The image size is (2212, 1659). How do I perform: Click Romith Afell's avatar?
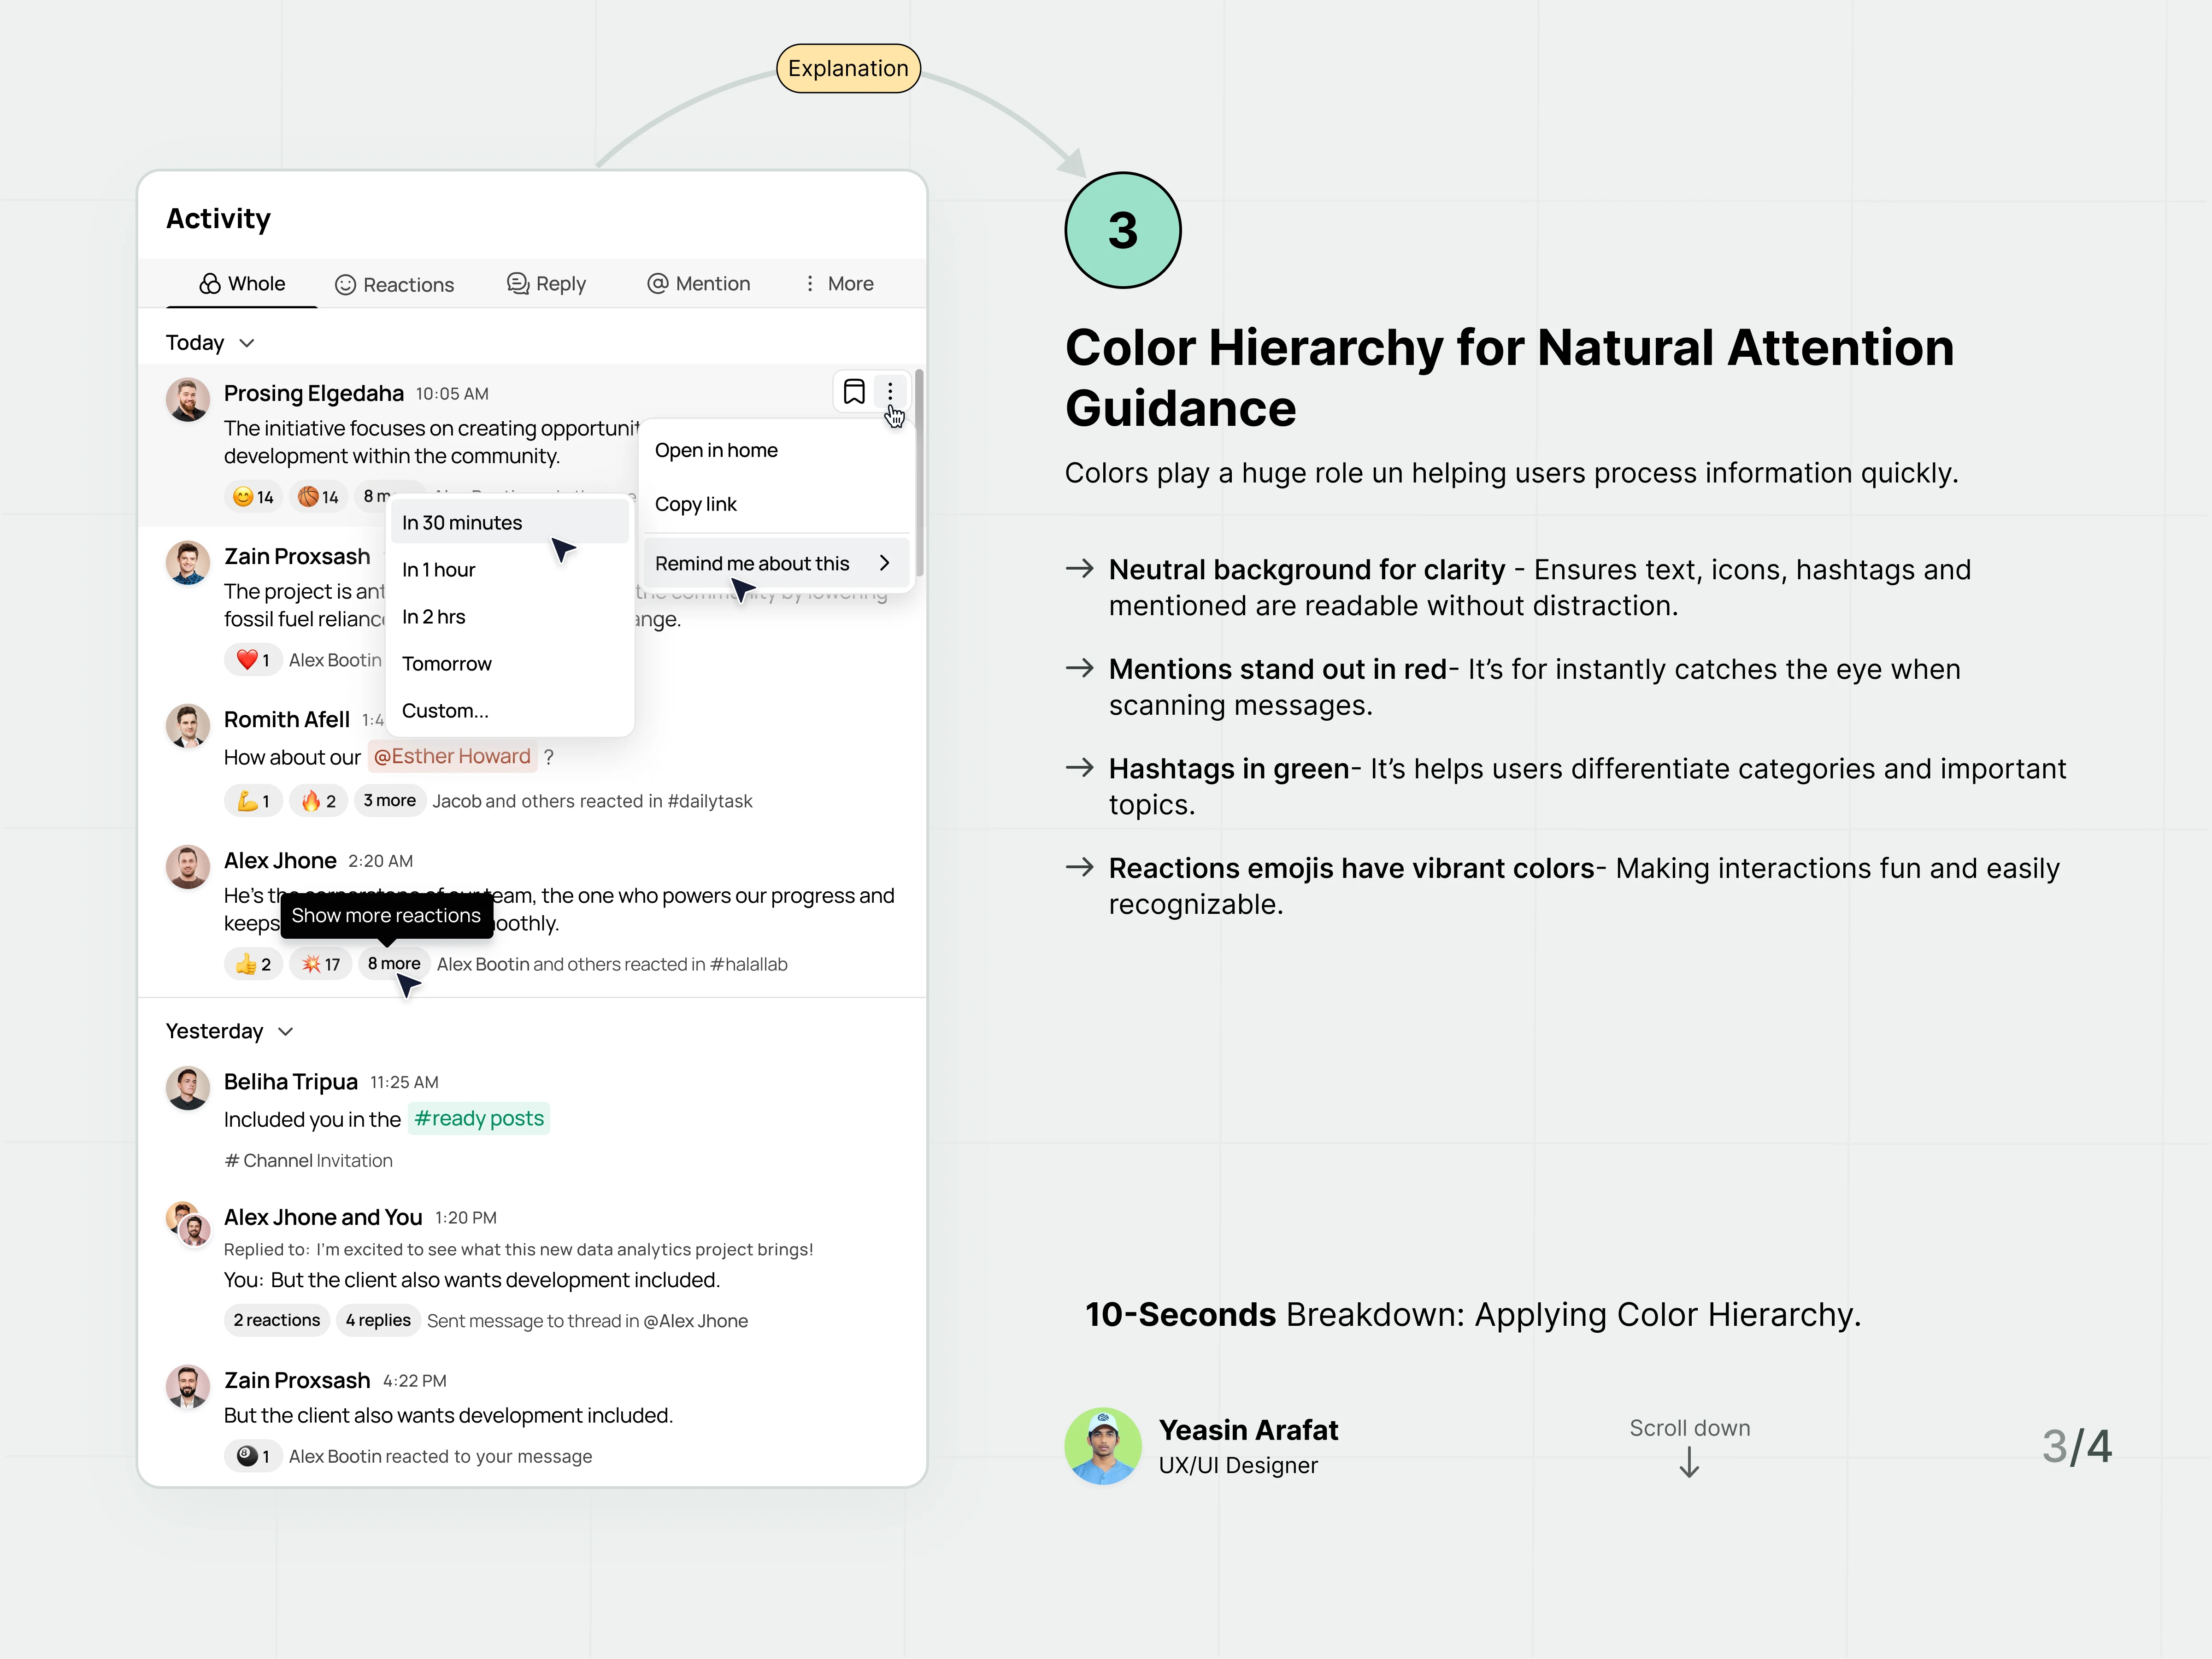tap(187, 726)
